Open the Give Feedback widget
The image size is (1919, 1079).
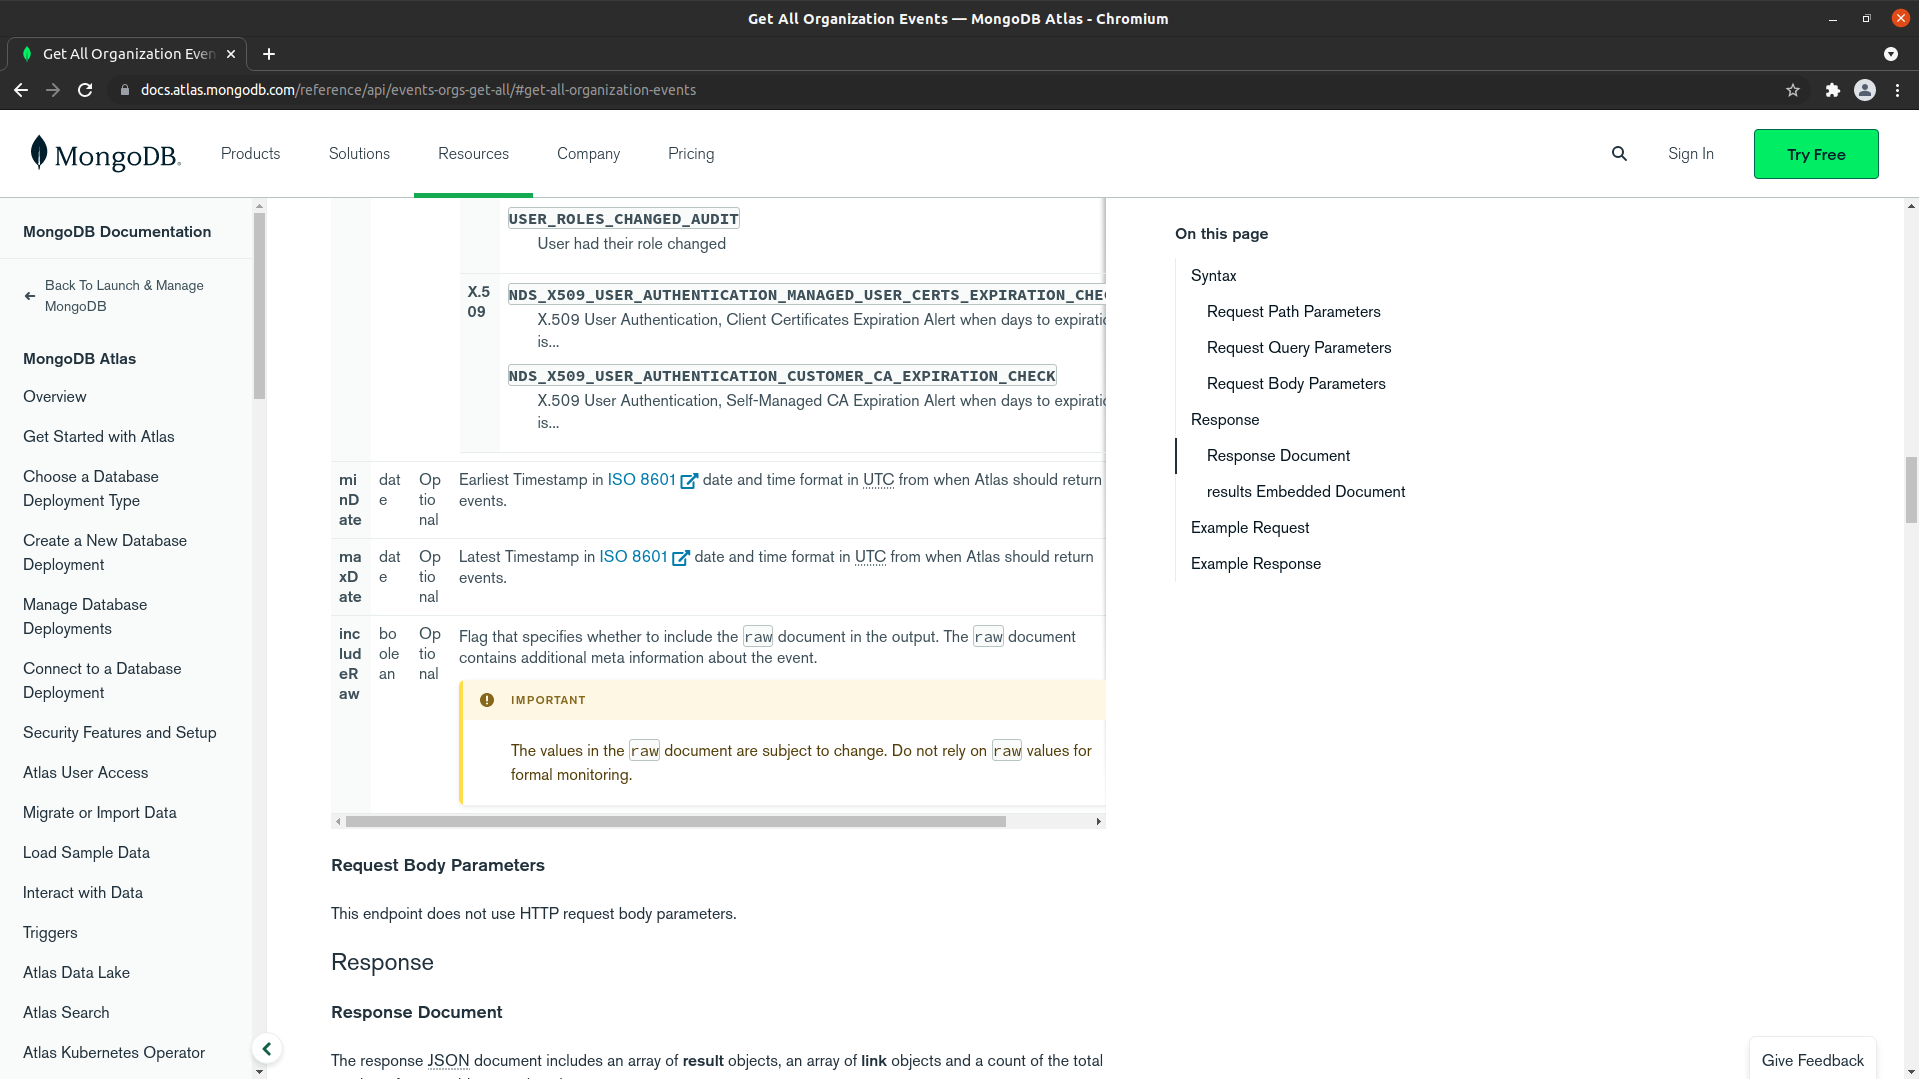coord(1812,1060)
